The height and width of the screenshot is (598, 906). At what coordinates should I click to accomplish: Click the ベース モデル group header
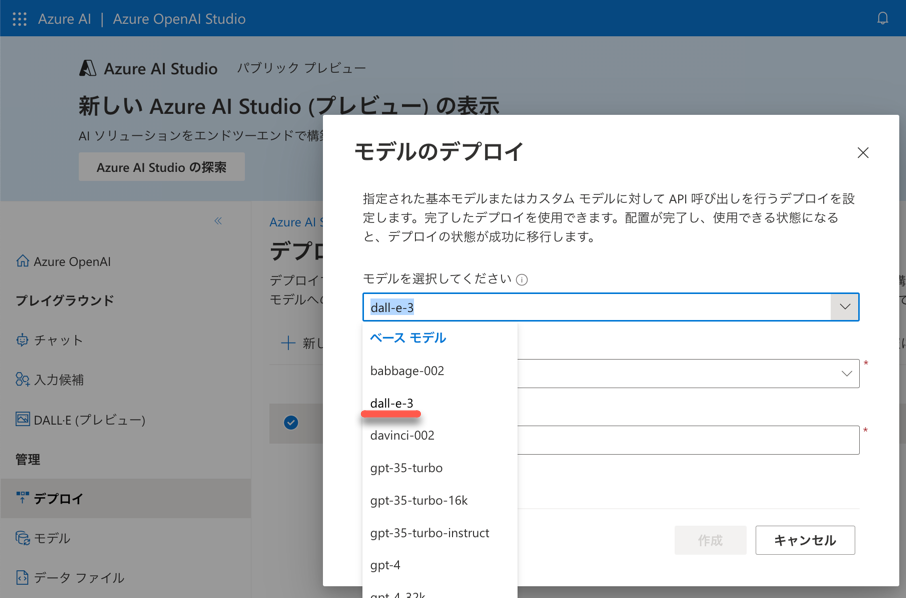point(408,338)
